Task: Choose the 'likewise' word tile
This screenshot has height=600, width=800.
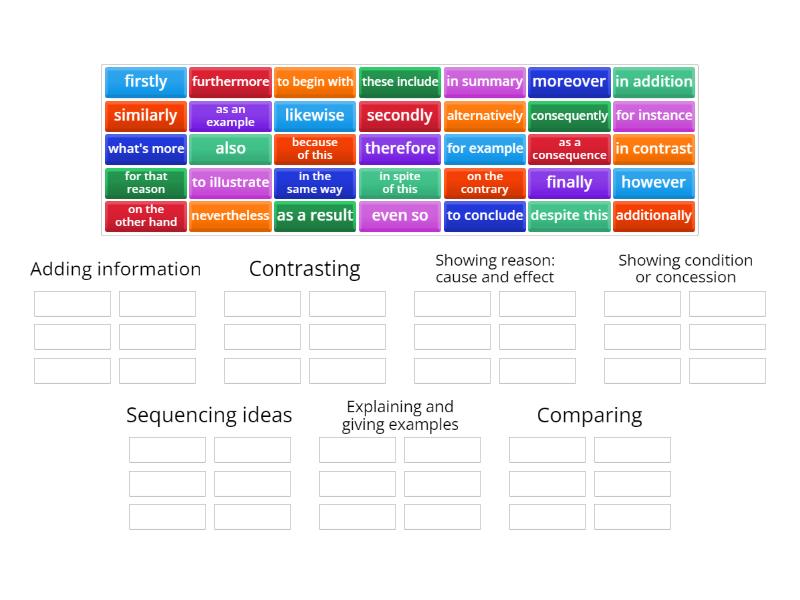Action: click(x=315, y=116)
